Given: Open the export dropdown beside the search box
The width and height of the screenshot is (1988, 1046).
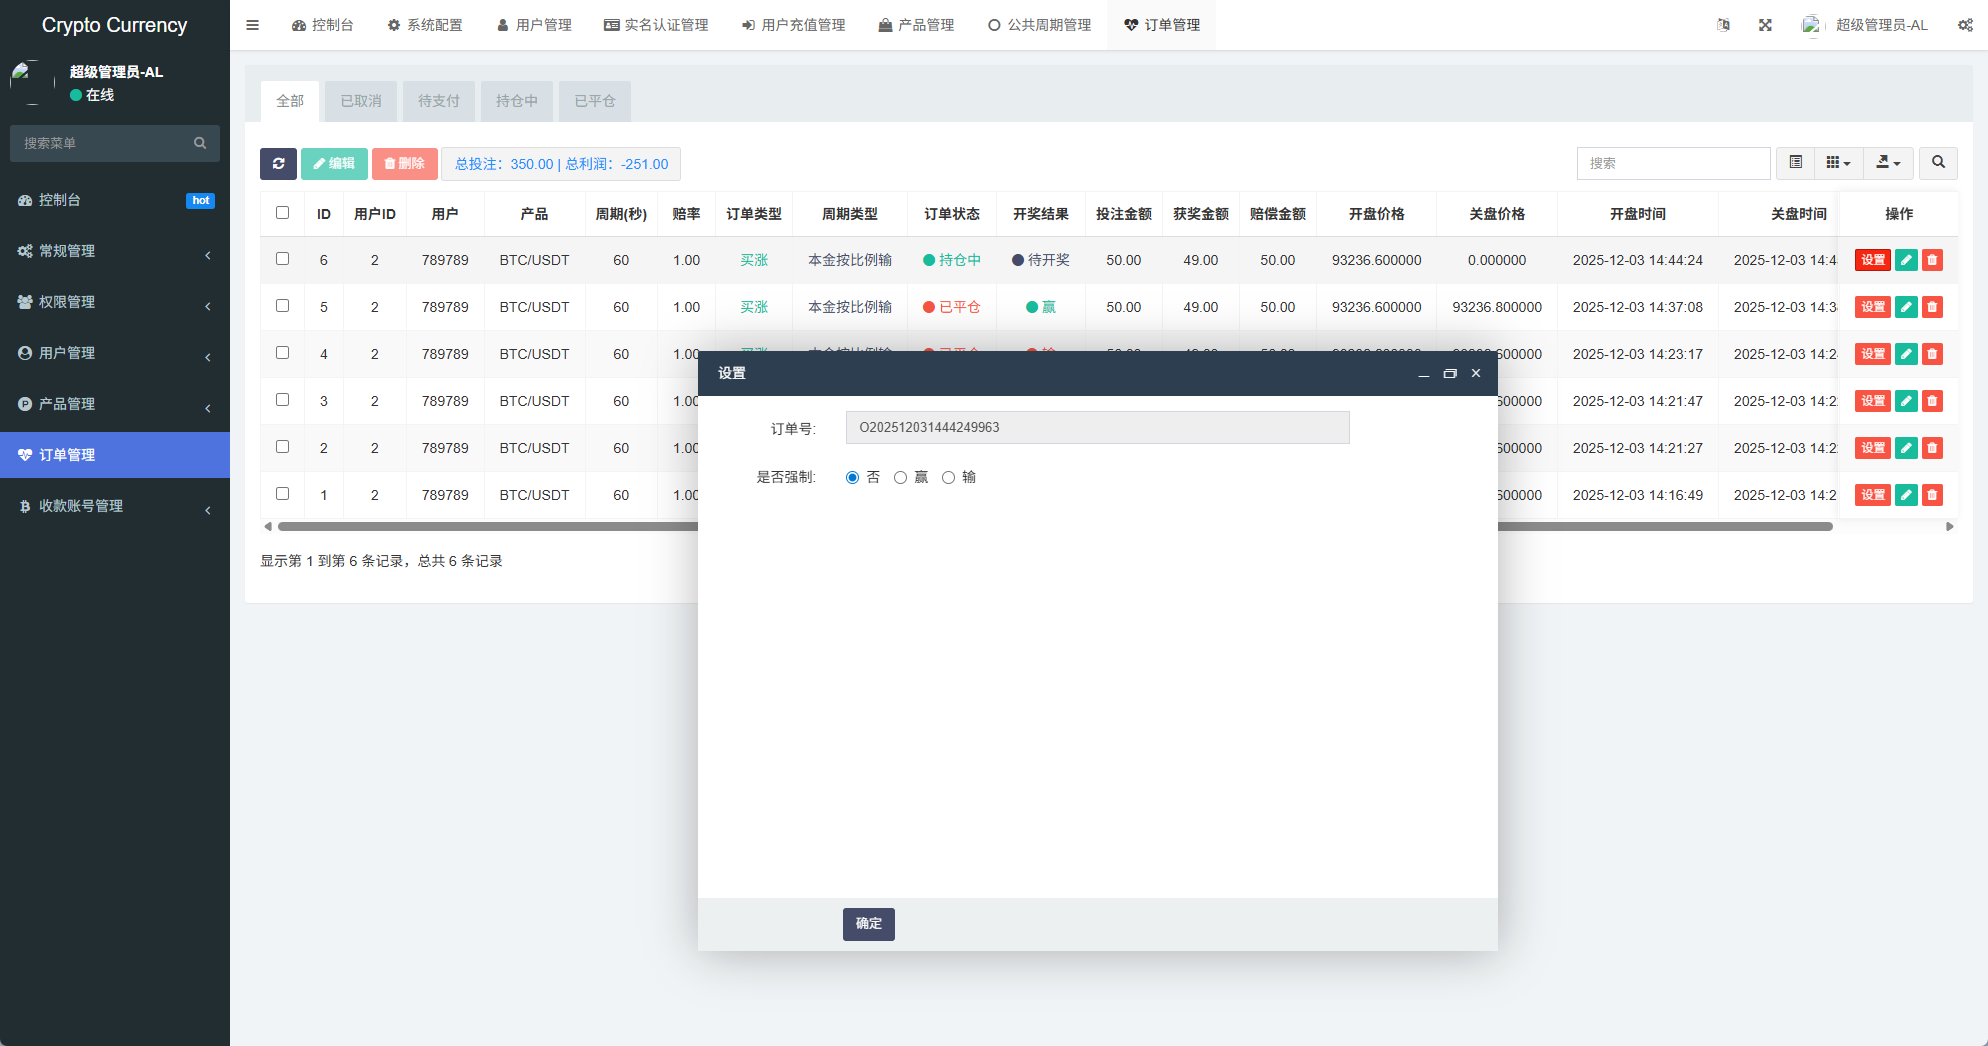Looking at the screenshot, I should pos(1888,163).
